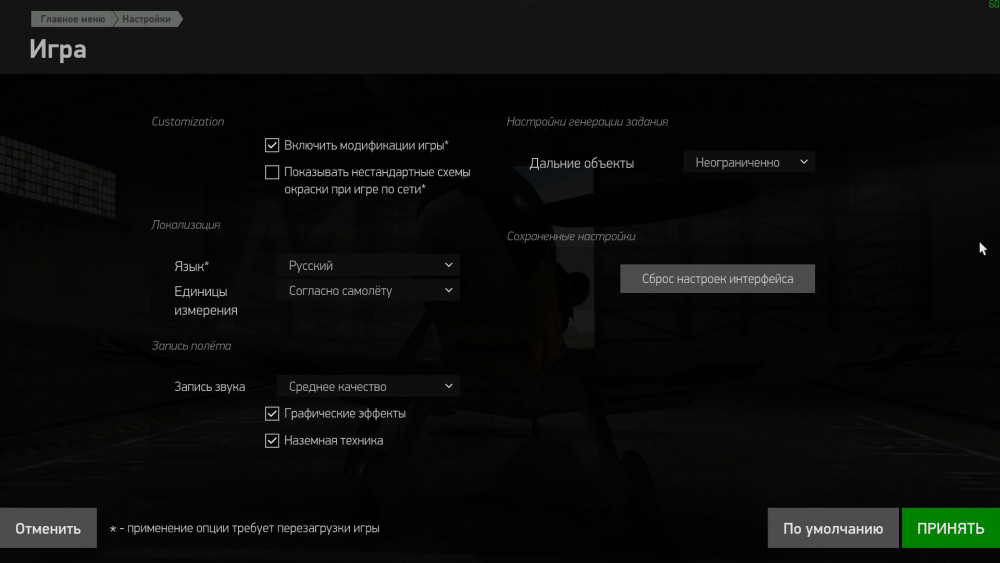Enable Показывать нестандартные схемы окраски checkbox
Screen dimensions: 1000x563
click(272, 172)
